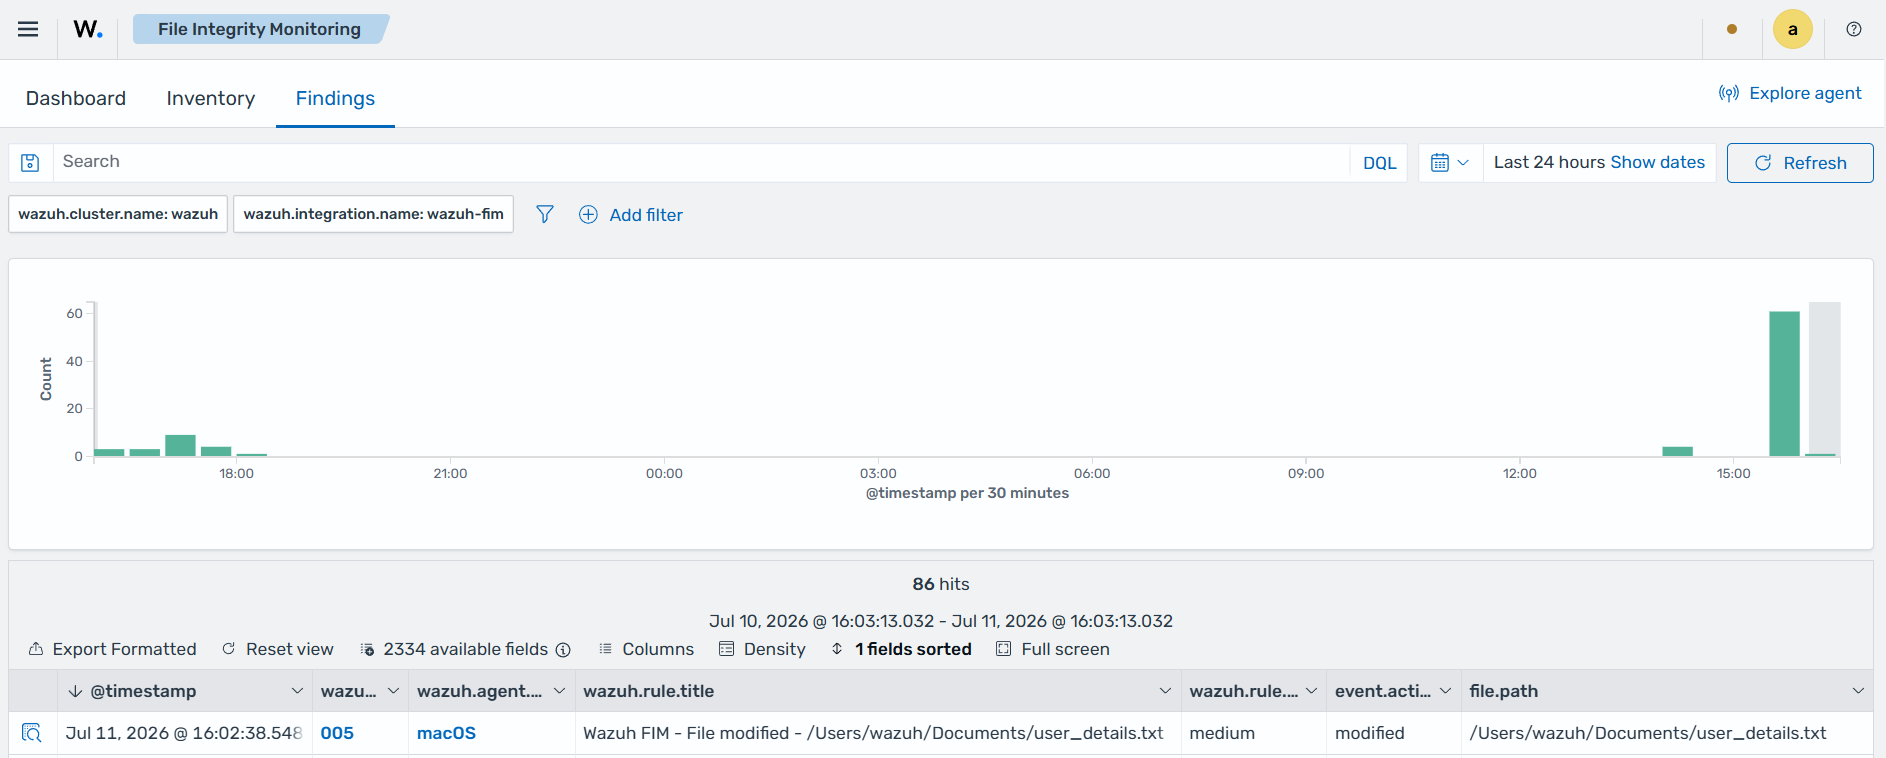Click into the Search query field
The width and height of the screenshot is (1886, 758).
click(700, 162)
